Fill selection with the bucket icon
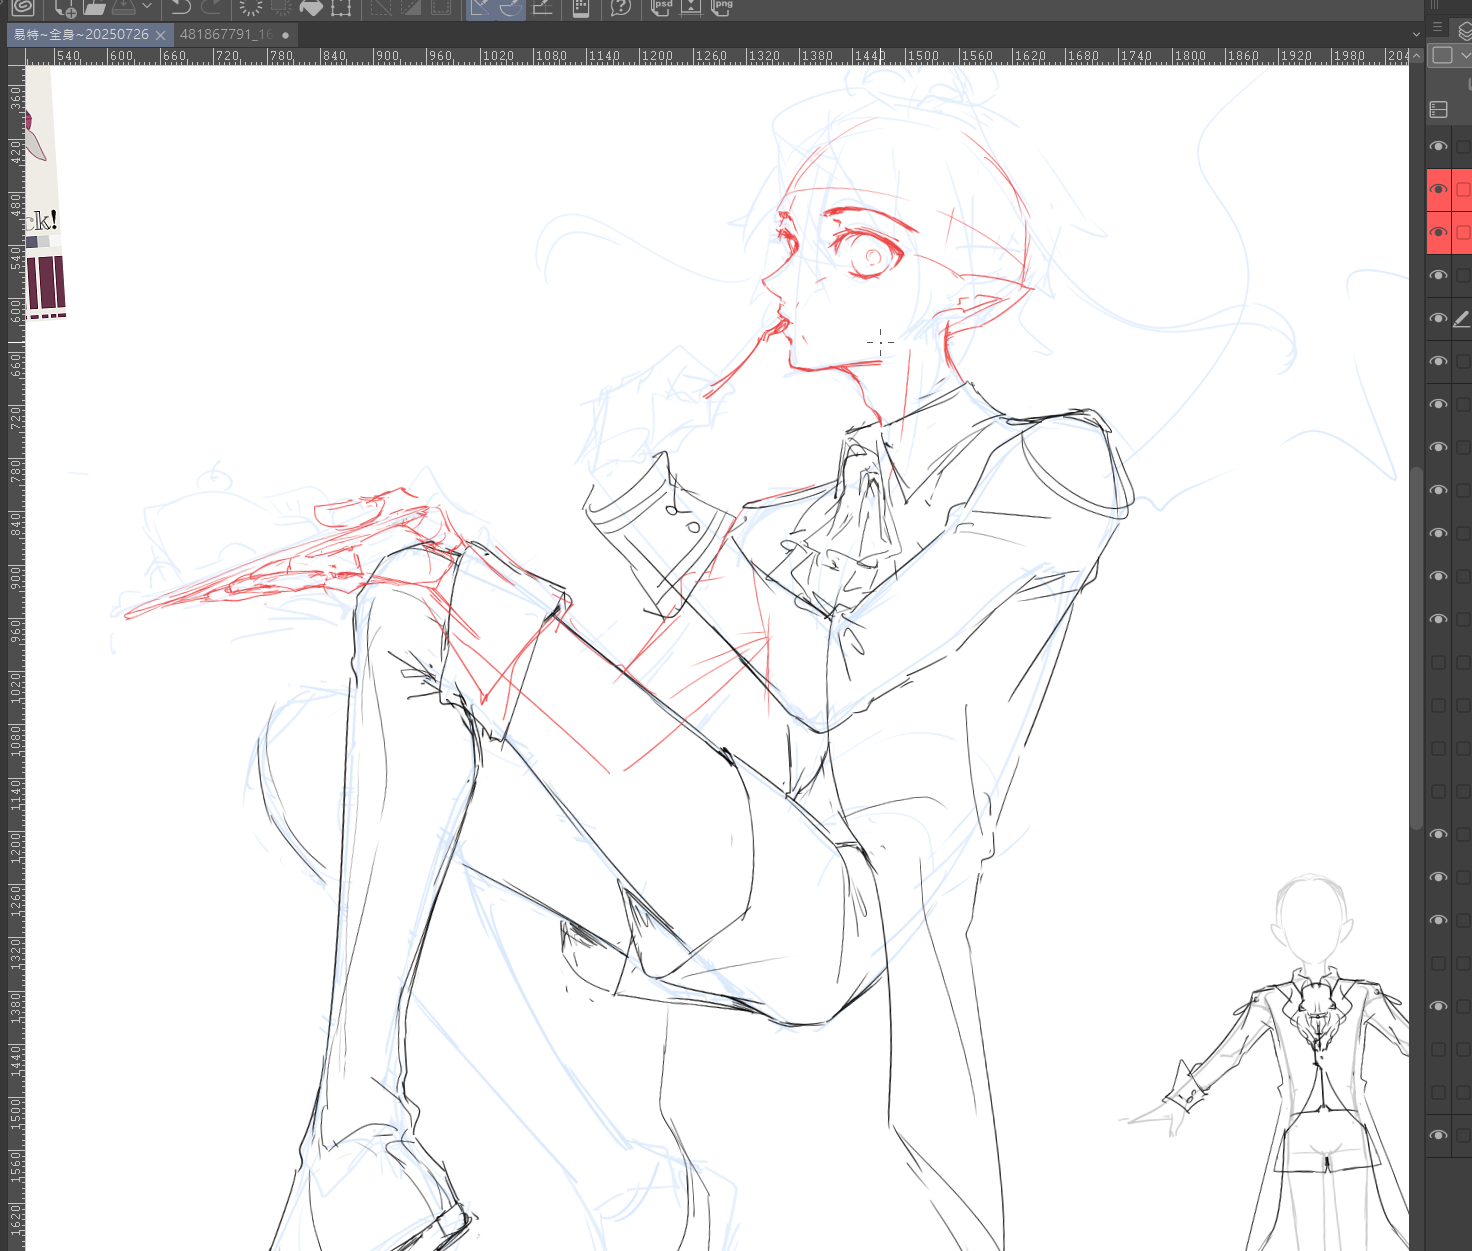The width and height of the screenshot is (1472, 1251). coord(311,8)
